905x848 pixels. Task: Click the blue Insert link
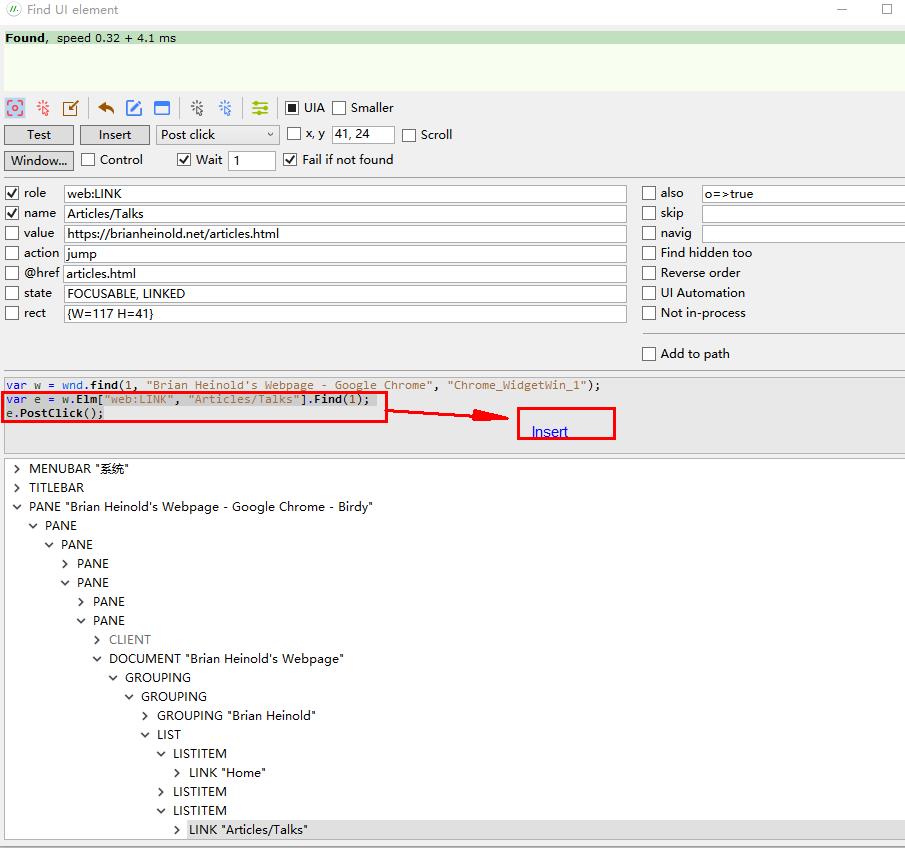click(550, 432)
